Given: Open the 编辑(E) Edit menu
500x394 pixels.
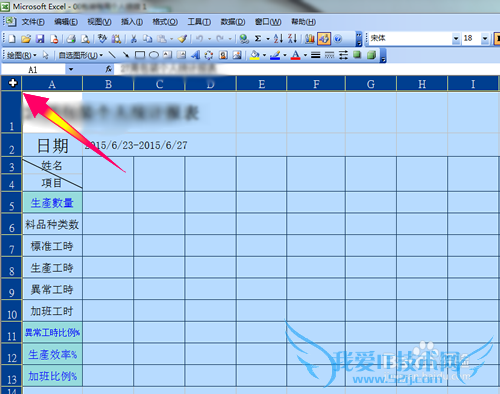Looking at the screenshot, I should 66,22.
